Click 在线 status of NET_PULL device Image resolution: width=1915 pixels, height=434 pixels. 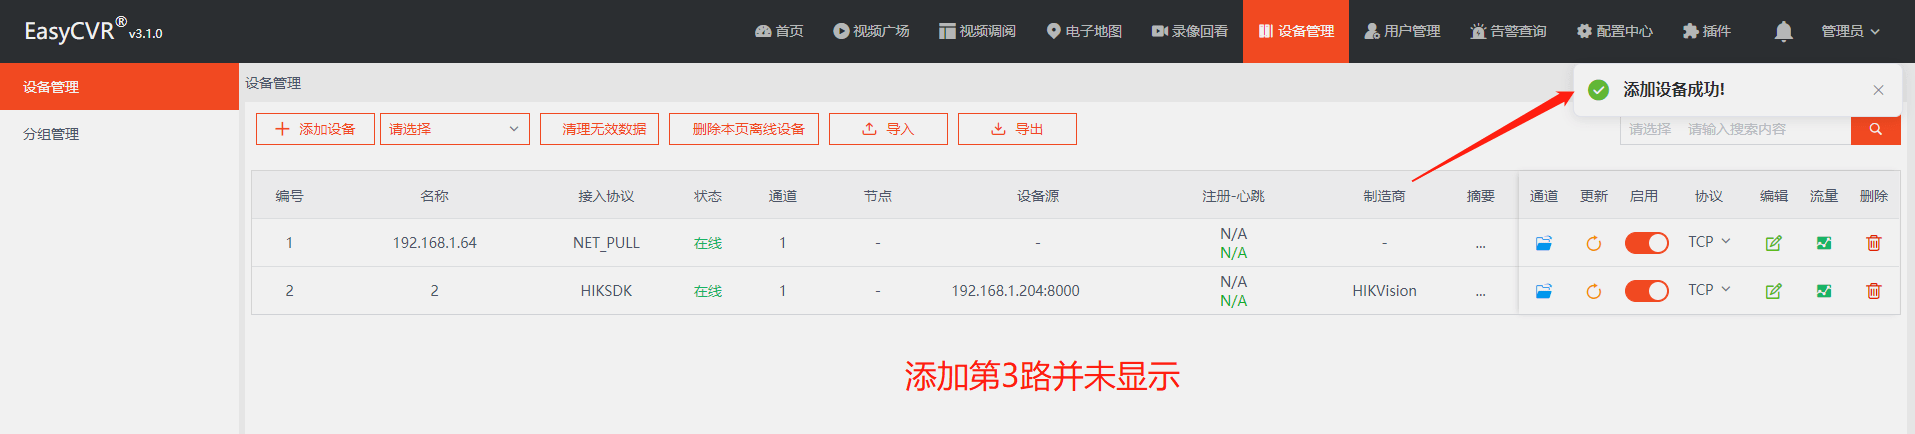point(708,243)
